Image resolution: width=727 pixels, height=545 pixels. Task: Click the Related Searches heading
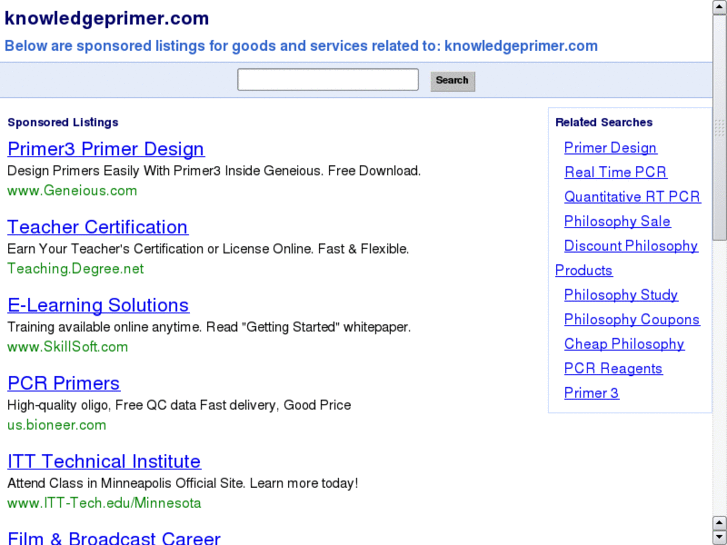604,122
